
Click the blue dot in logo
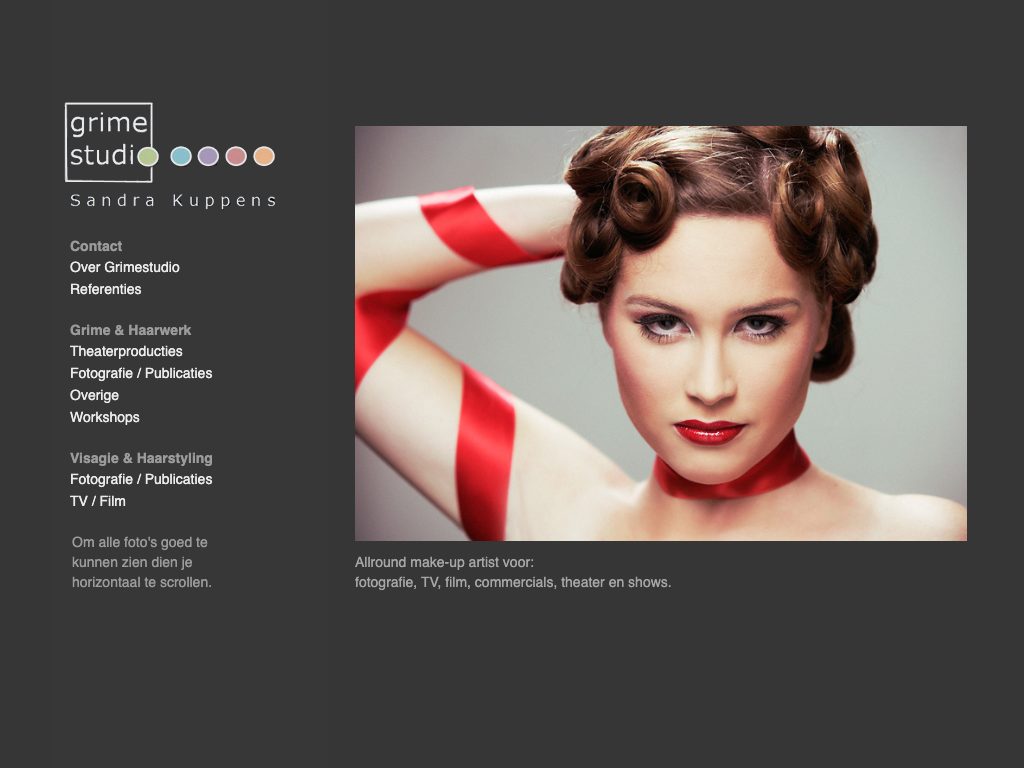[x=181, y=156]
